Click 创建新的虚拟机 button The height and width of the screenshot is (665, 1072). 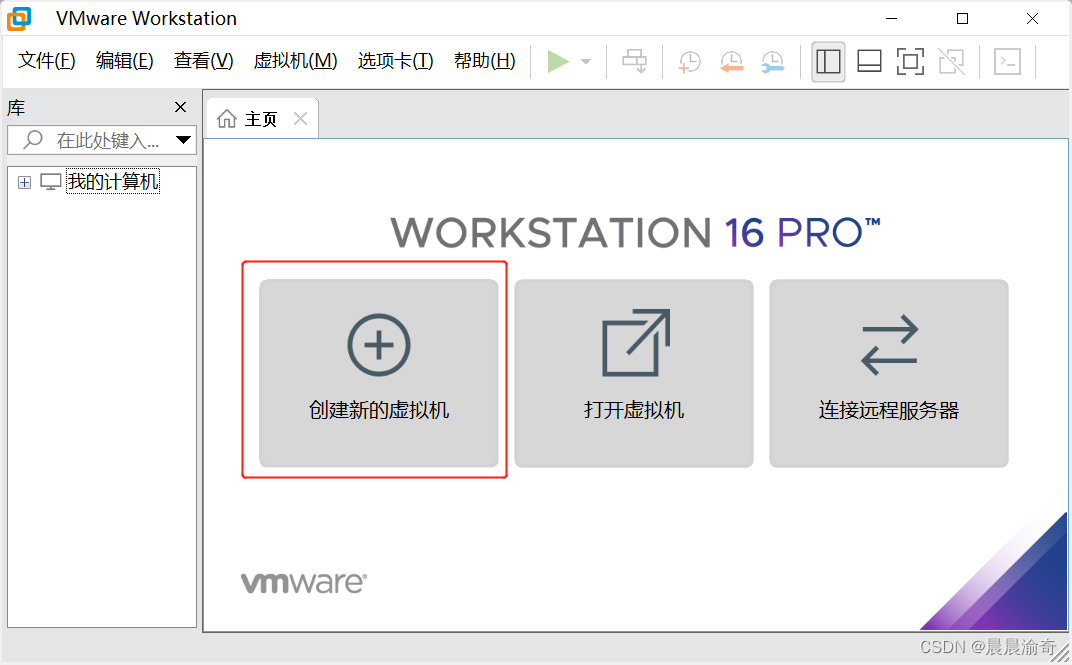(x=379, y=373)
